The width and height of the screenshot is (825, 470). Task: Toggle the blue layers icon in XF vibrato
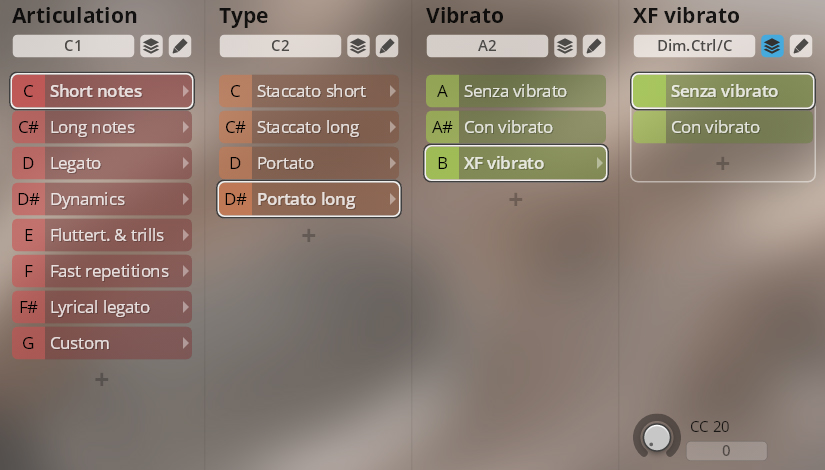pyautogui.click(x=771, y=46)
